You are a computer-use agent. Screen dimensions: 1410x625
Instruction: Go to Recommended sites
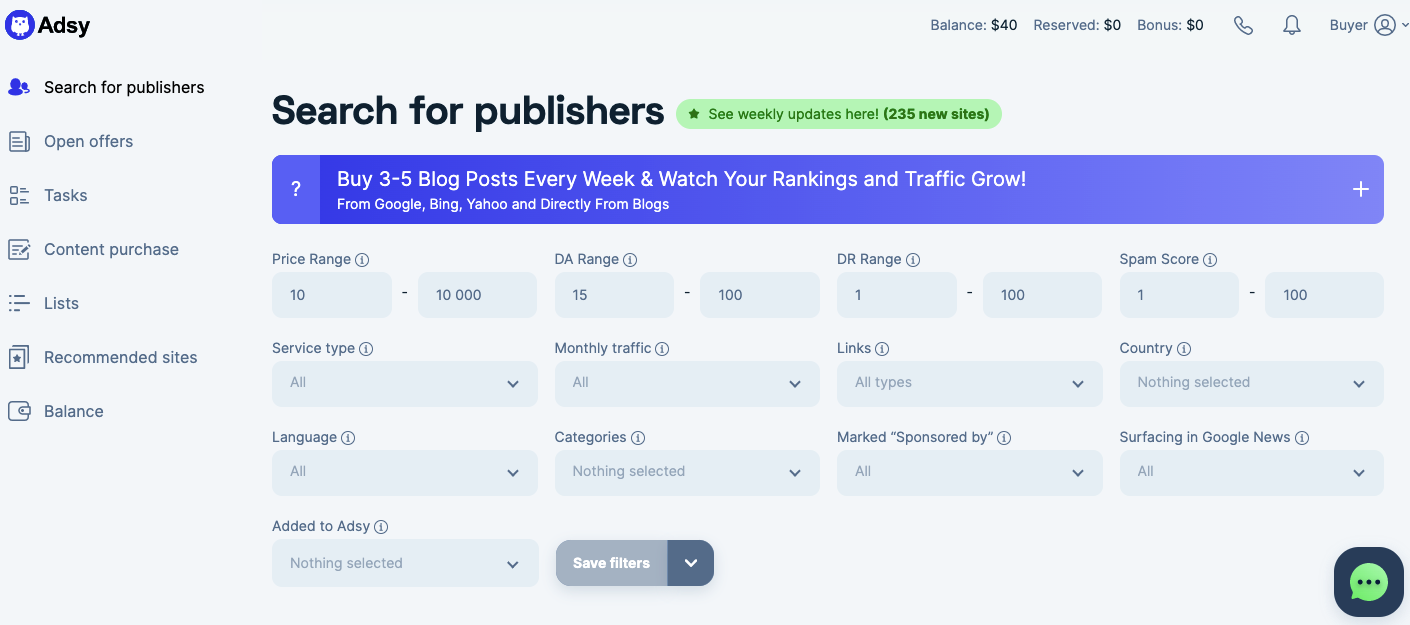pos(121,357)
